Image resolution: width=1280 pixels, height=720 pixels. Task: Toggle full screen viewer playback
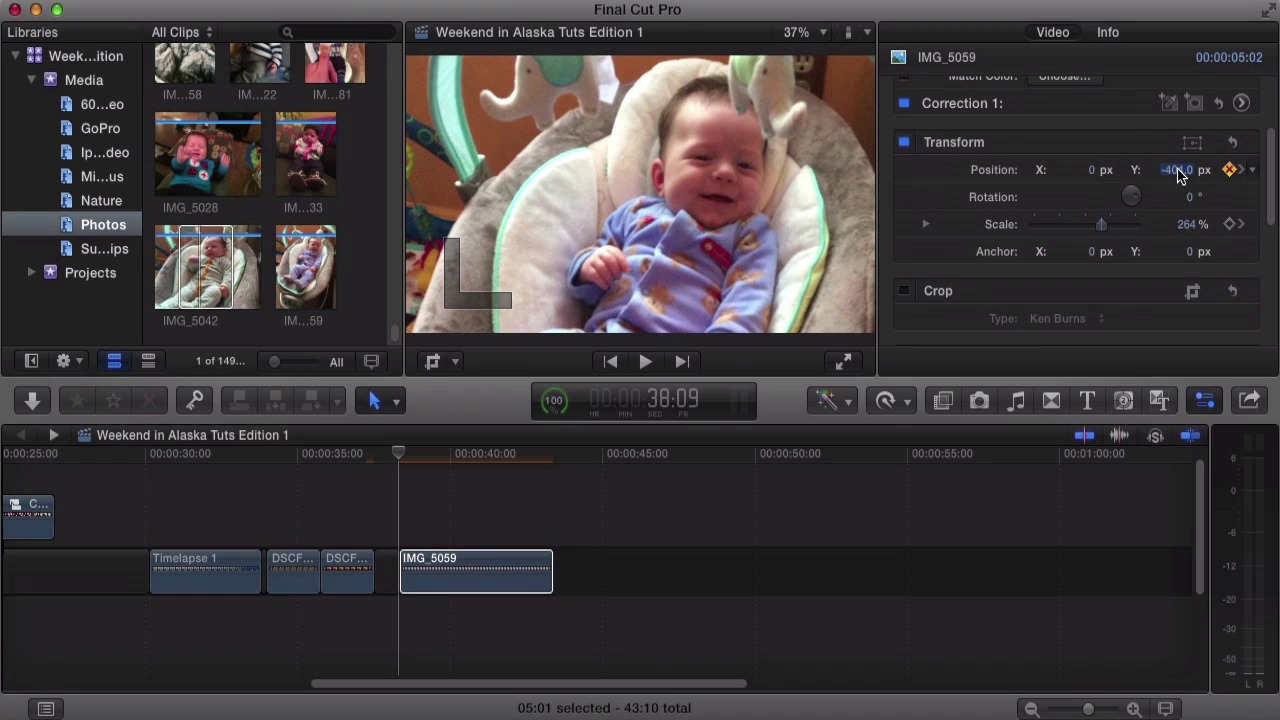click(843, 362)
